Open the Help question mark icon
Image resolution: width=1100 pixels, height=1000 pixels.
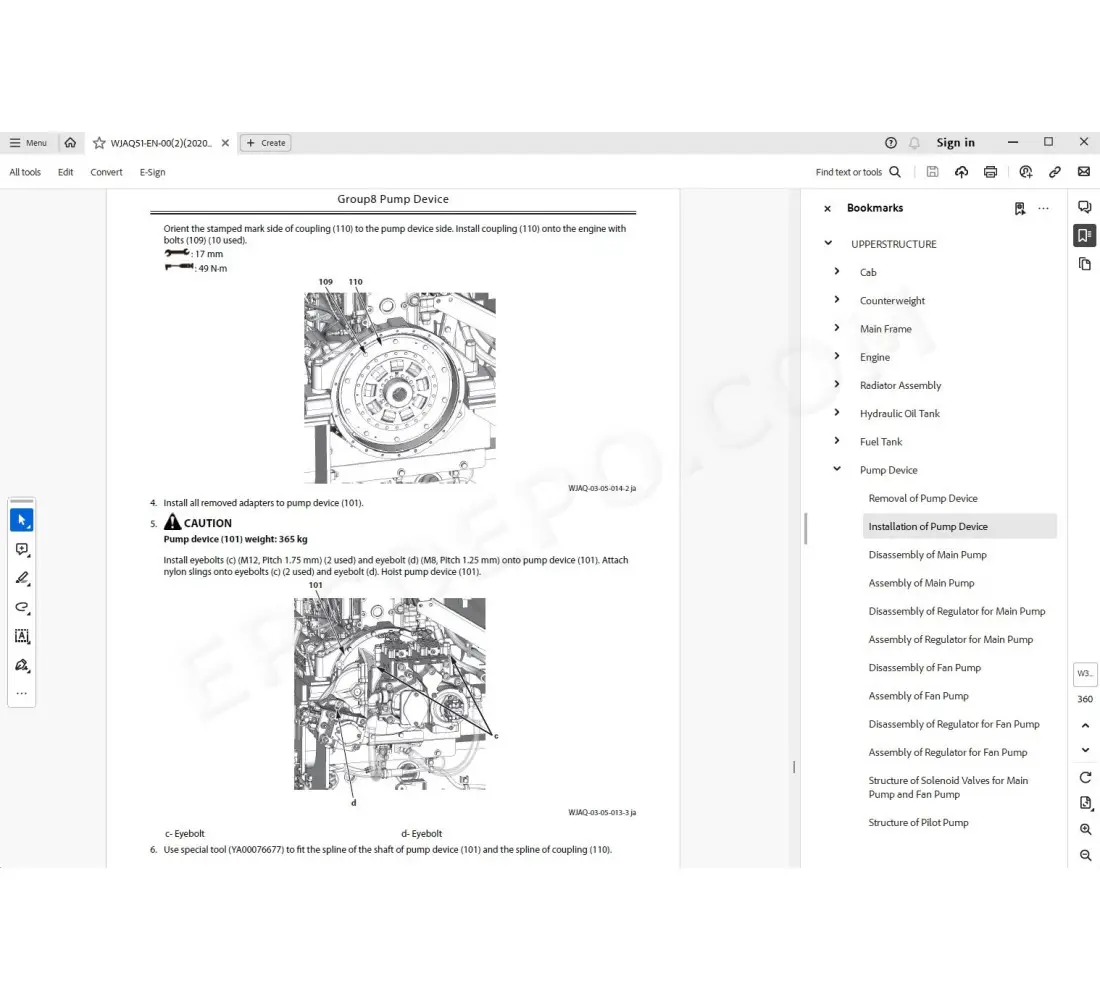(891, 143)
